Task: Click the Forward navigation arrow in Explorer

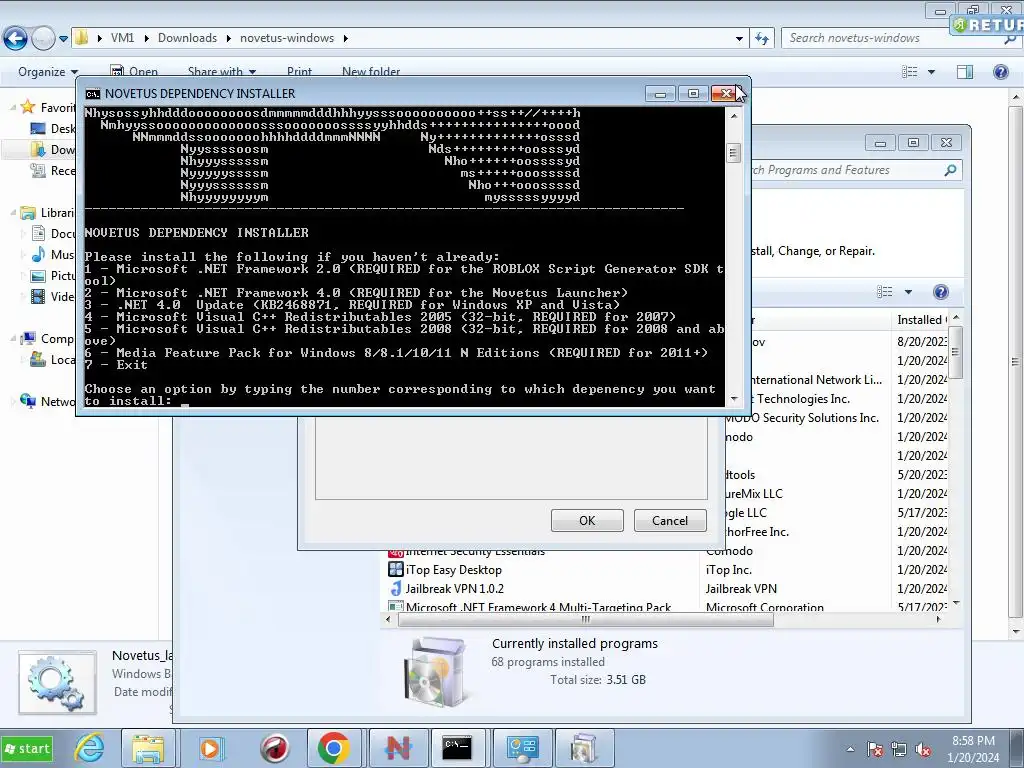Action: click(43, 39)
